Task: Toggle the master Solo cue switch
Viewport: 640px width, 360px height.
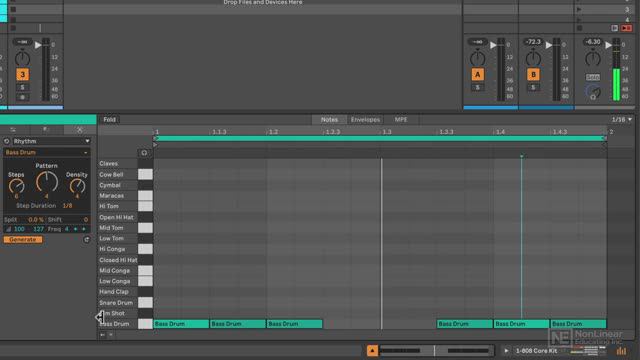Action: click(x=593, y=77)
